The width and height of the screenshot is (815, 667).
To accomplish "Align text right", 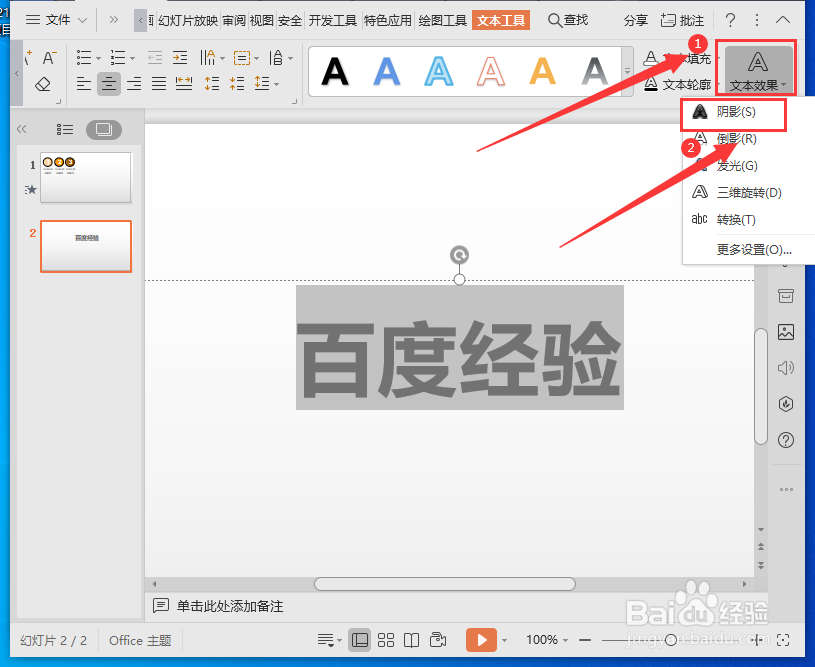I will (x=134, y=83).
